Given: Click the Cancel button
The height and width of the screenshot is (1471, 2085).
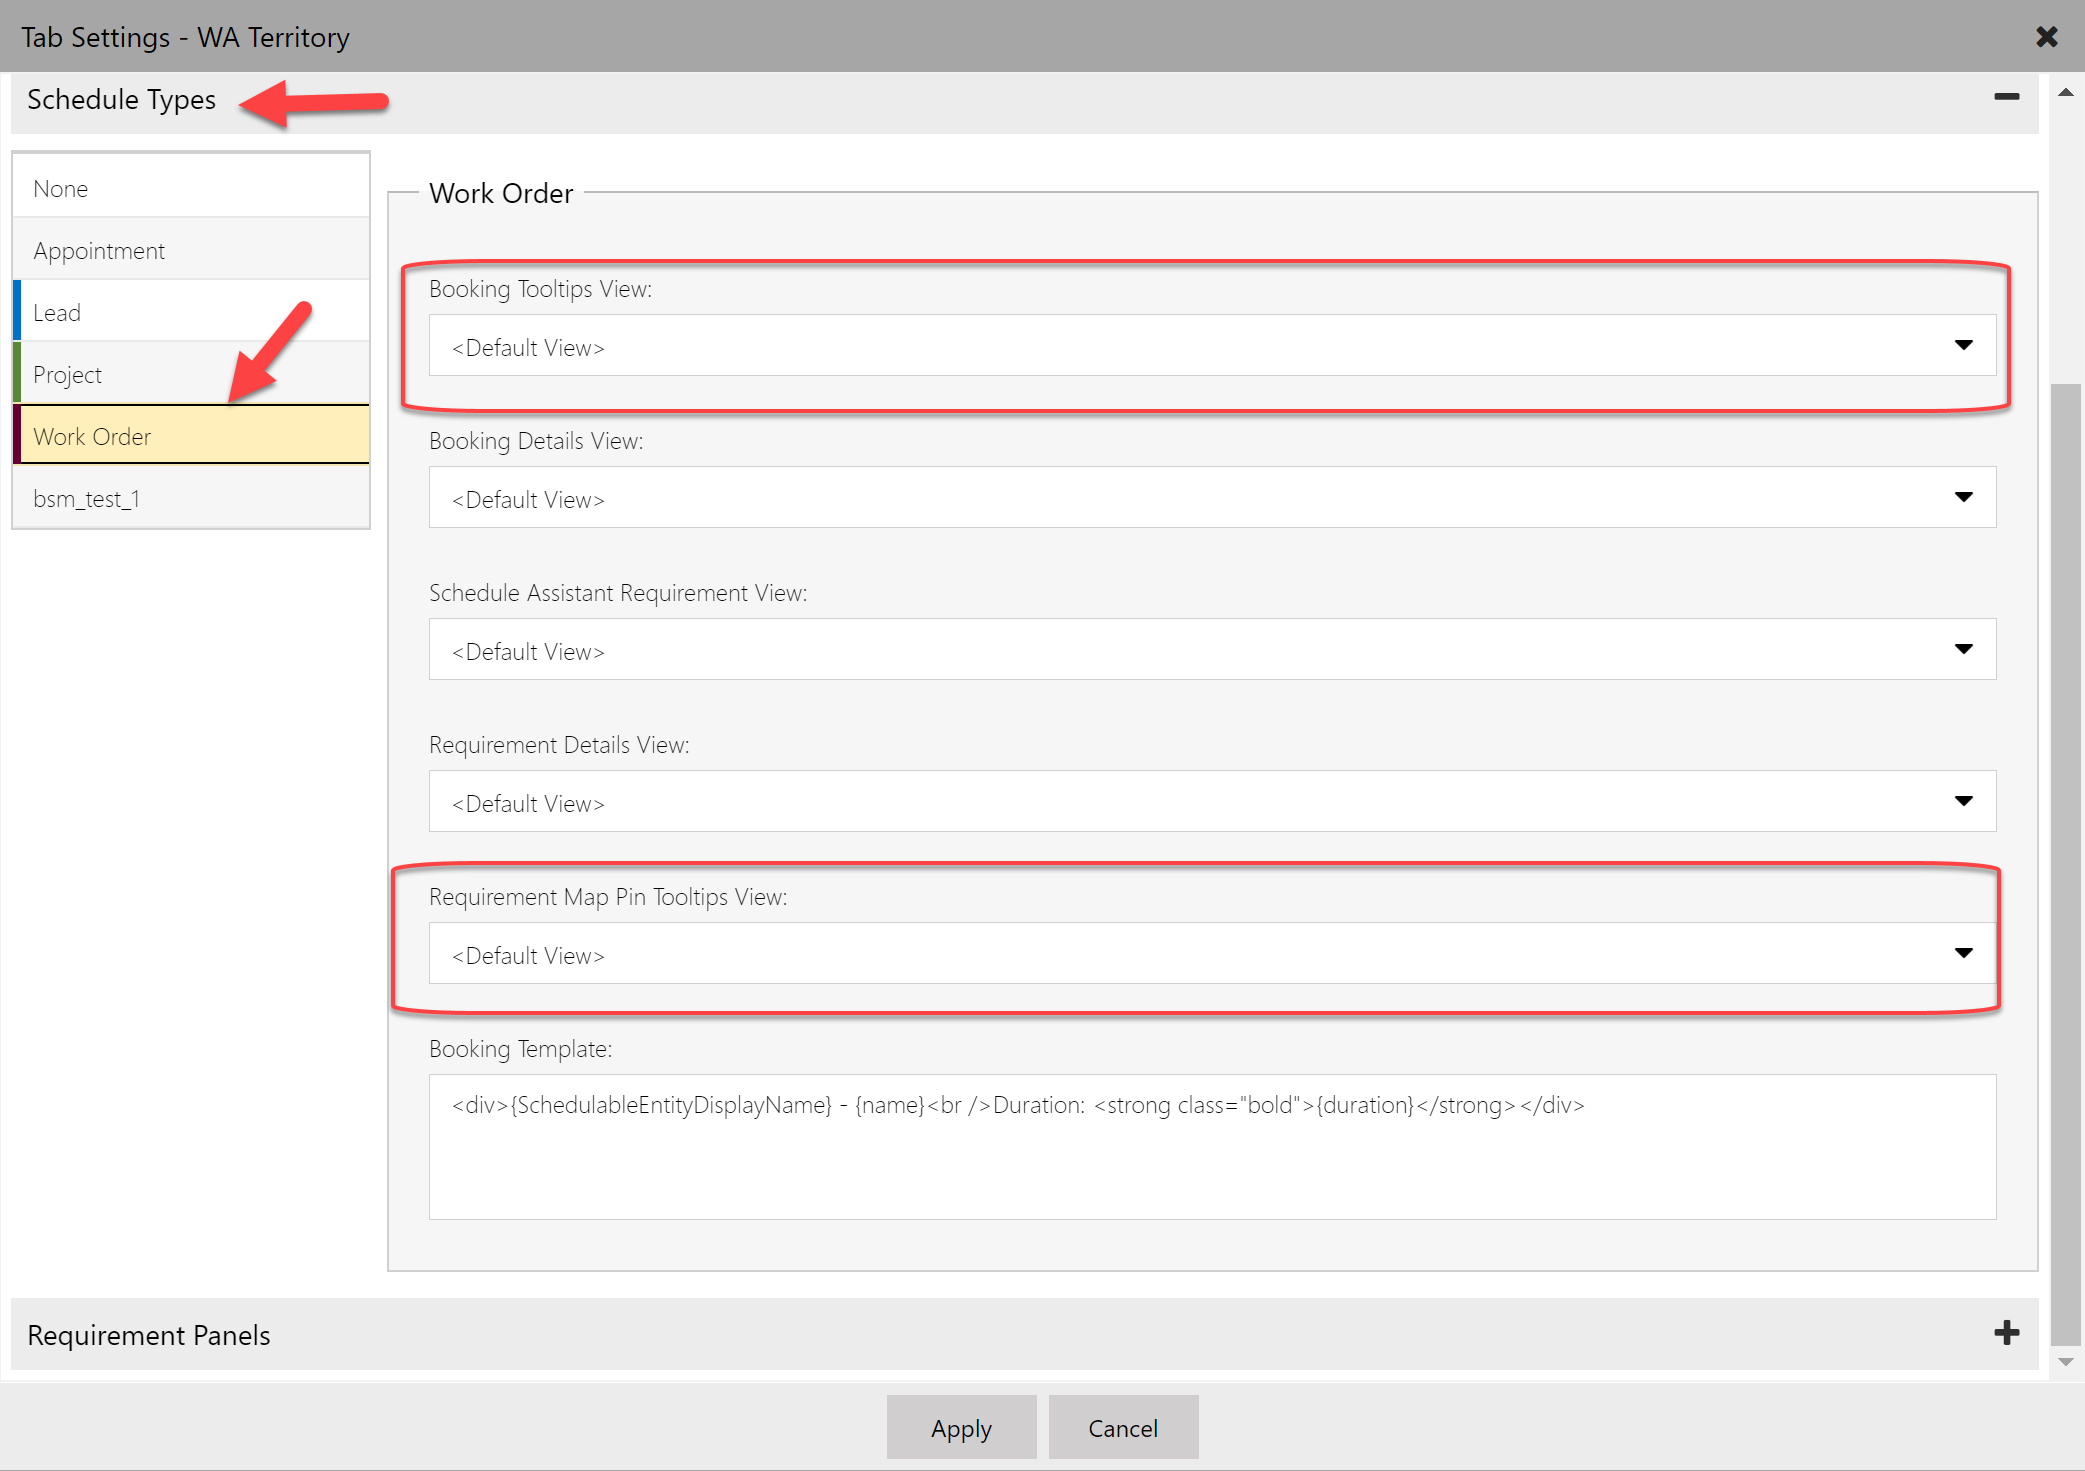Looking at the screenshot, I should point(1123,1427).
